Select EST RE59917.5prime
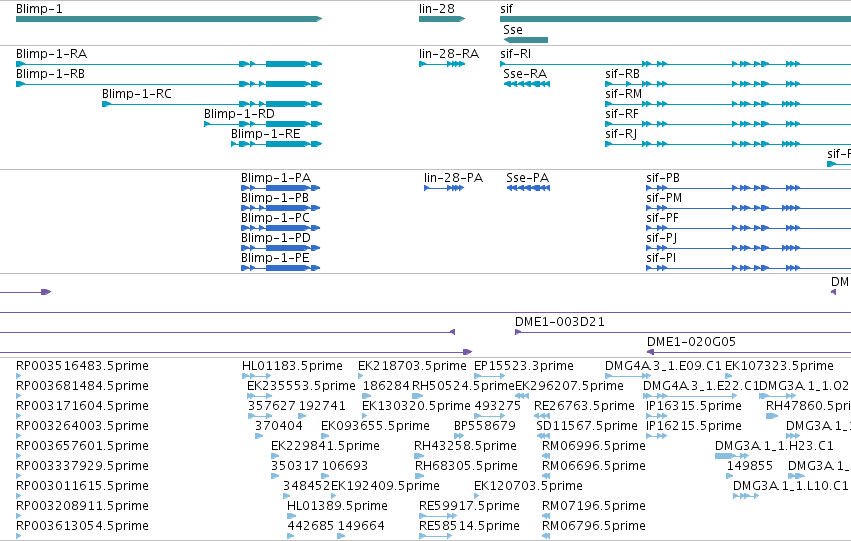Image resolution: width=851 pixels, height=541 pixels. click(469, 506)
